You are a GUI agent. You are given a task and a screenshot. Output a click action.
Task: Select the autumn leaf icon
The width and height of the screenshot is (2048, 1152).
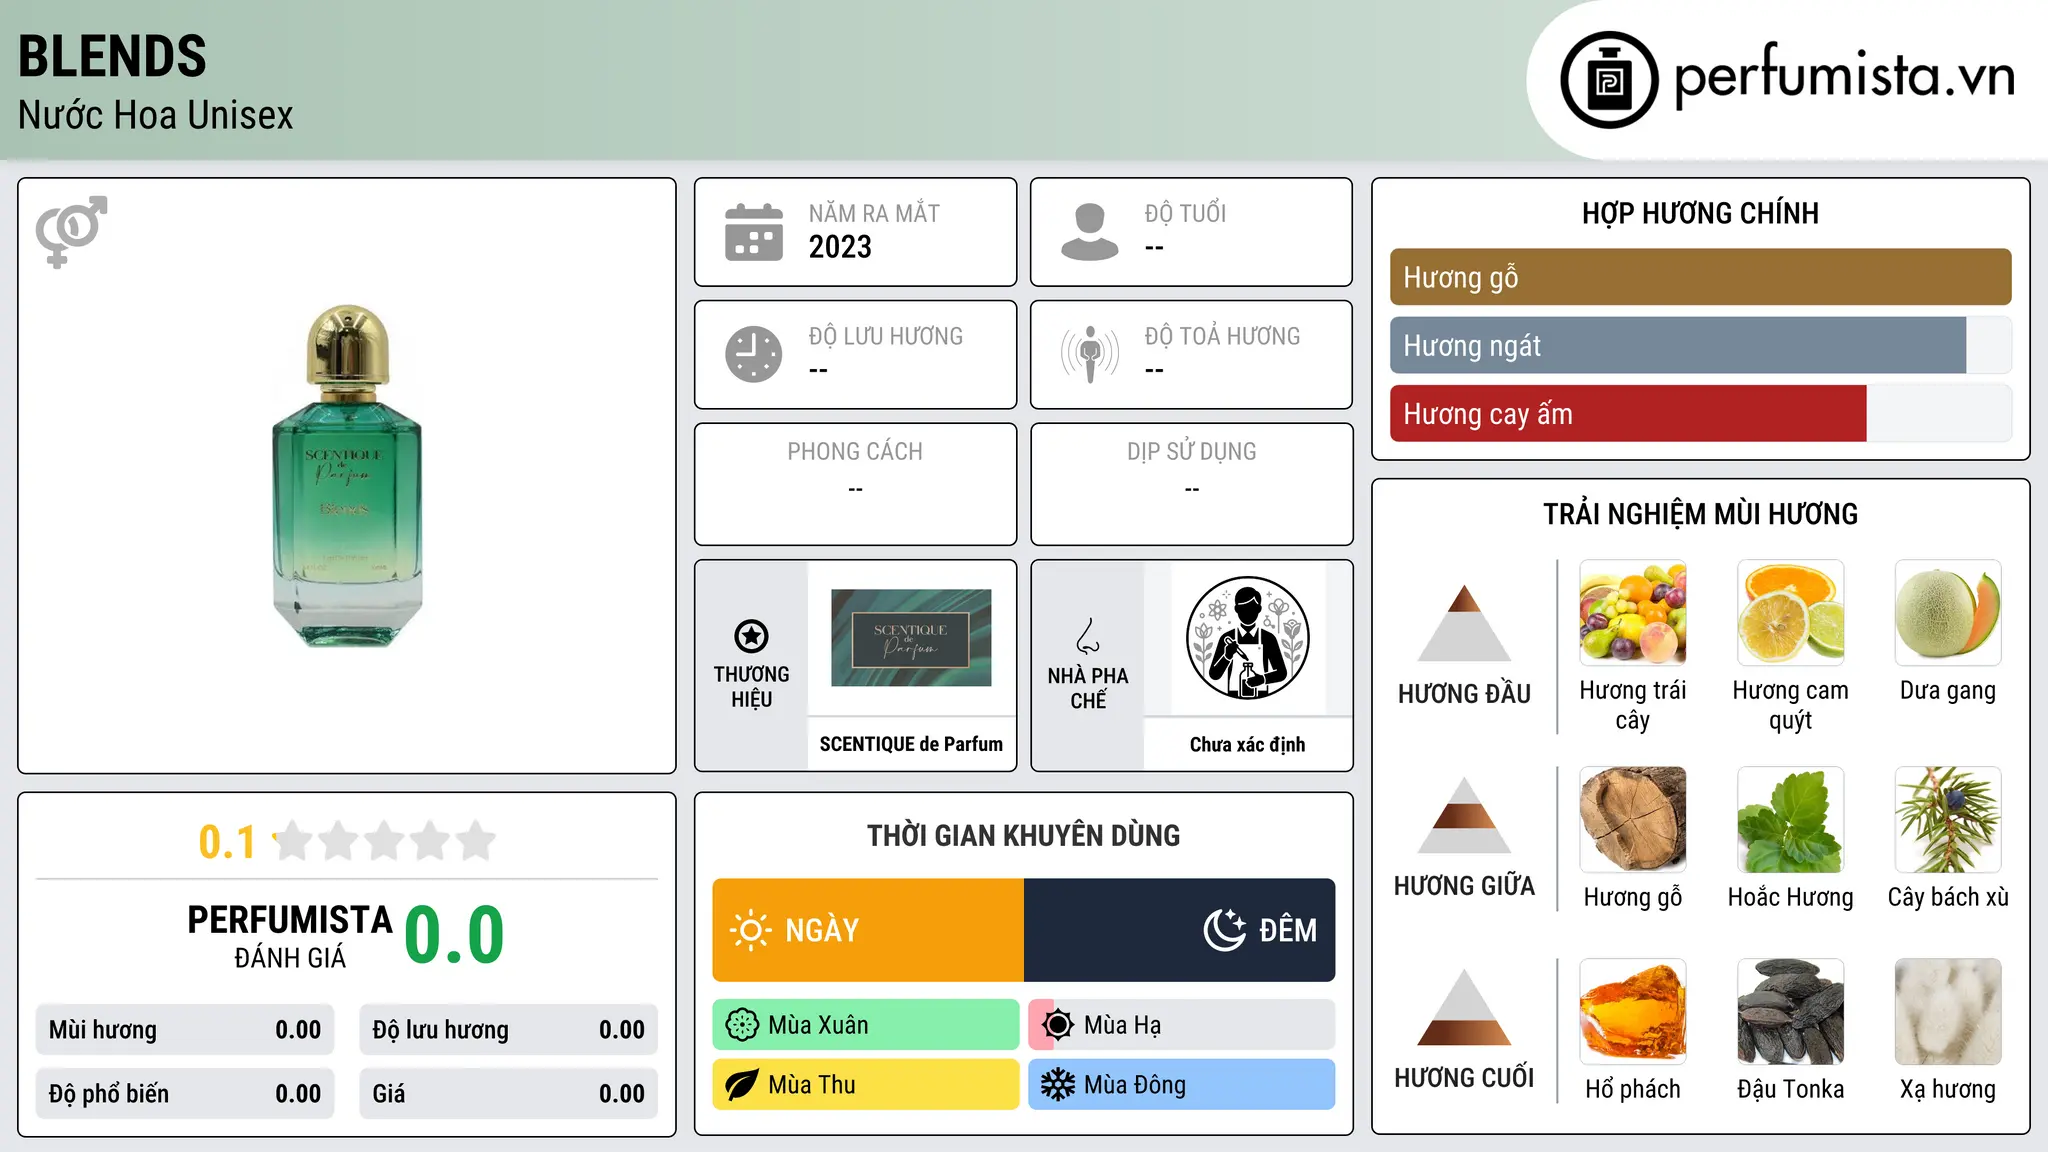click(742, 1085)
